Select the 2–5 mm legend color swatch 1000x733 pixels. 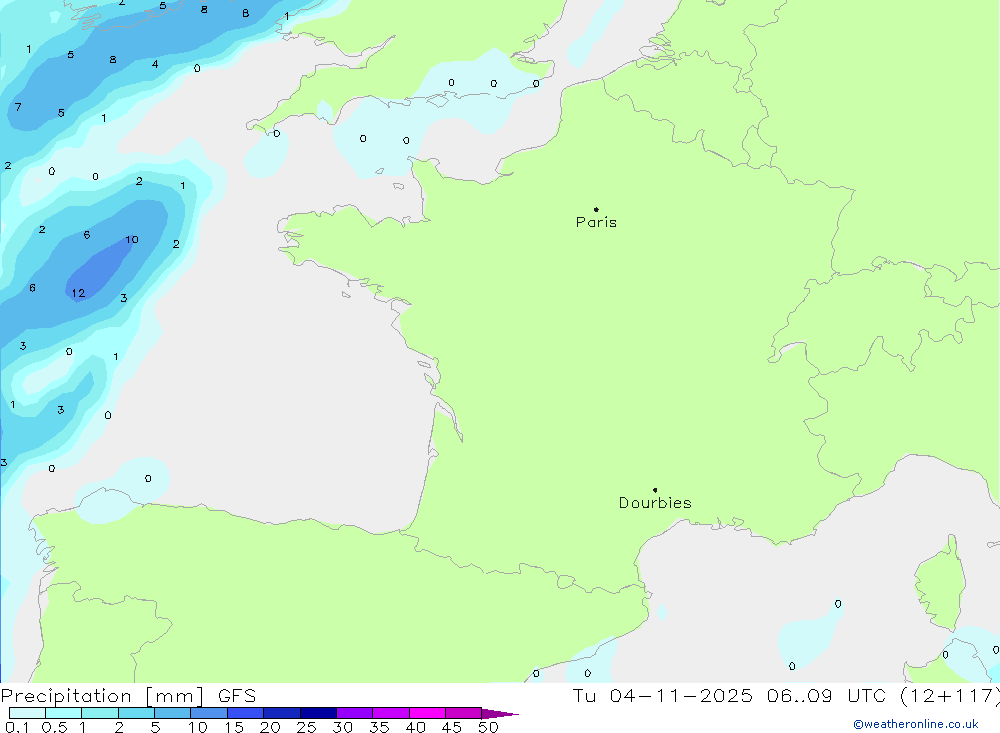pos(136,713)
